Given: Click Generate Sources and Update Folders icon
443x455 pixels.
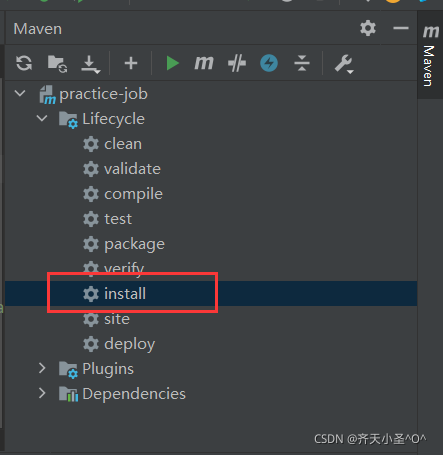Looking at the screenshot, I should 57,63.
